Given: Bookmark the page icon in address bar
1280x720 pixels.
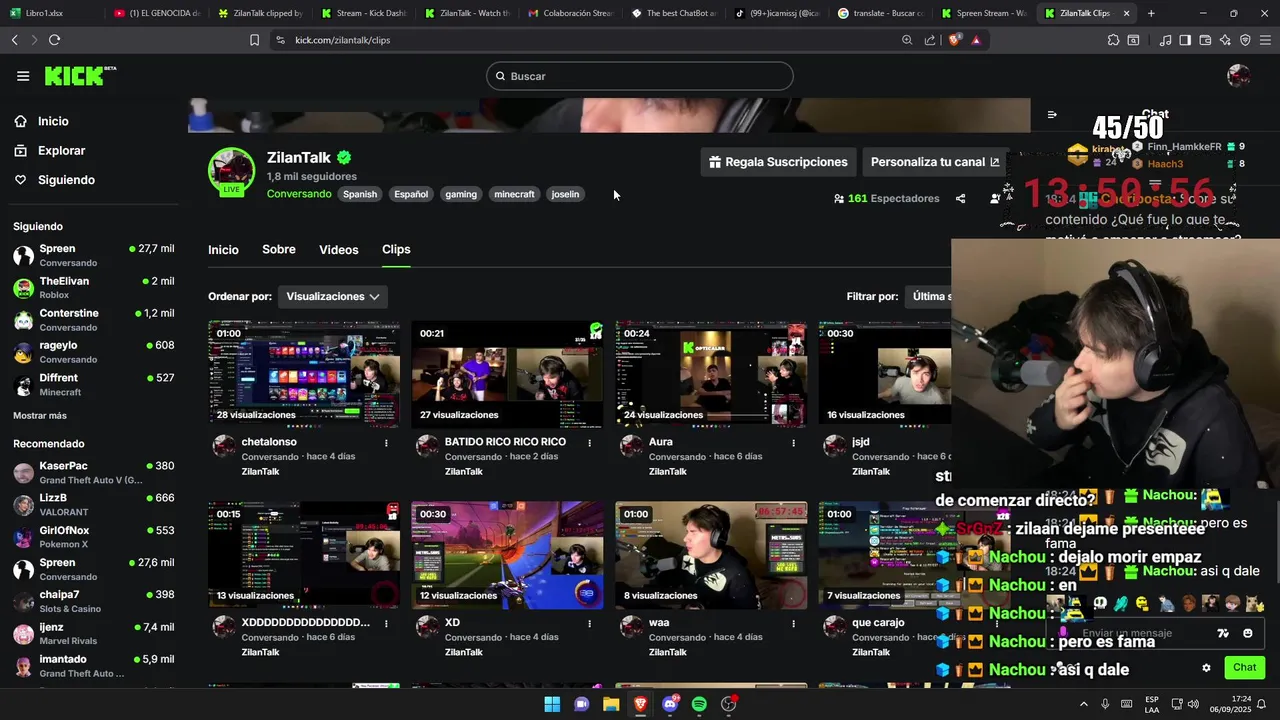Looking at the screenshot, I should point(254,40).
